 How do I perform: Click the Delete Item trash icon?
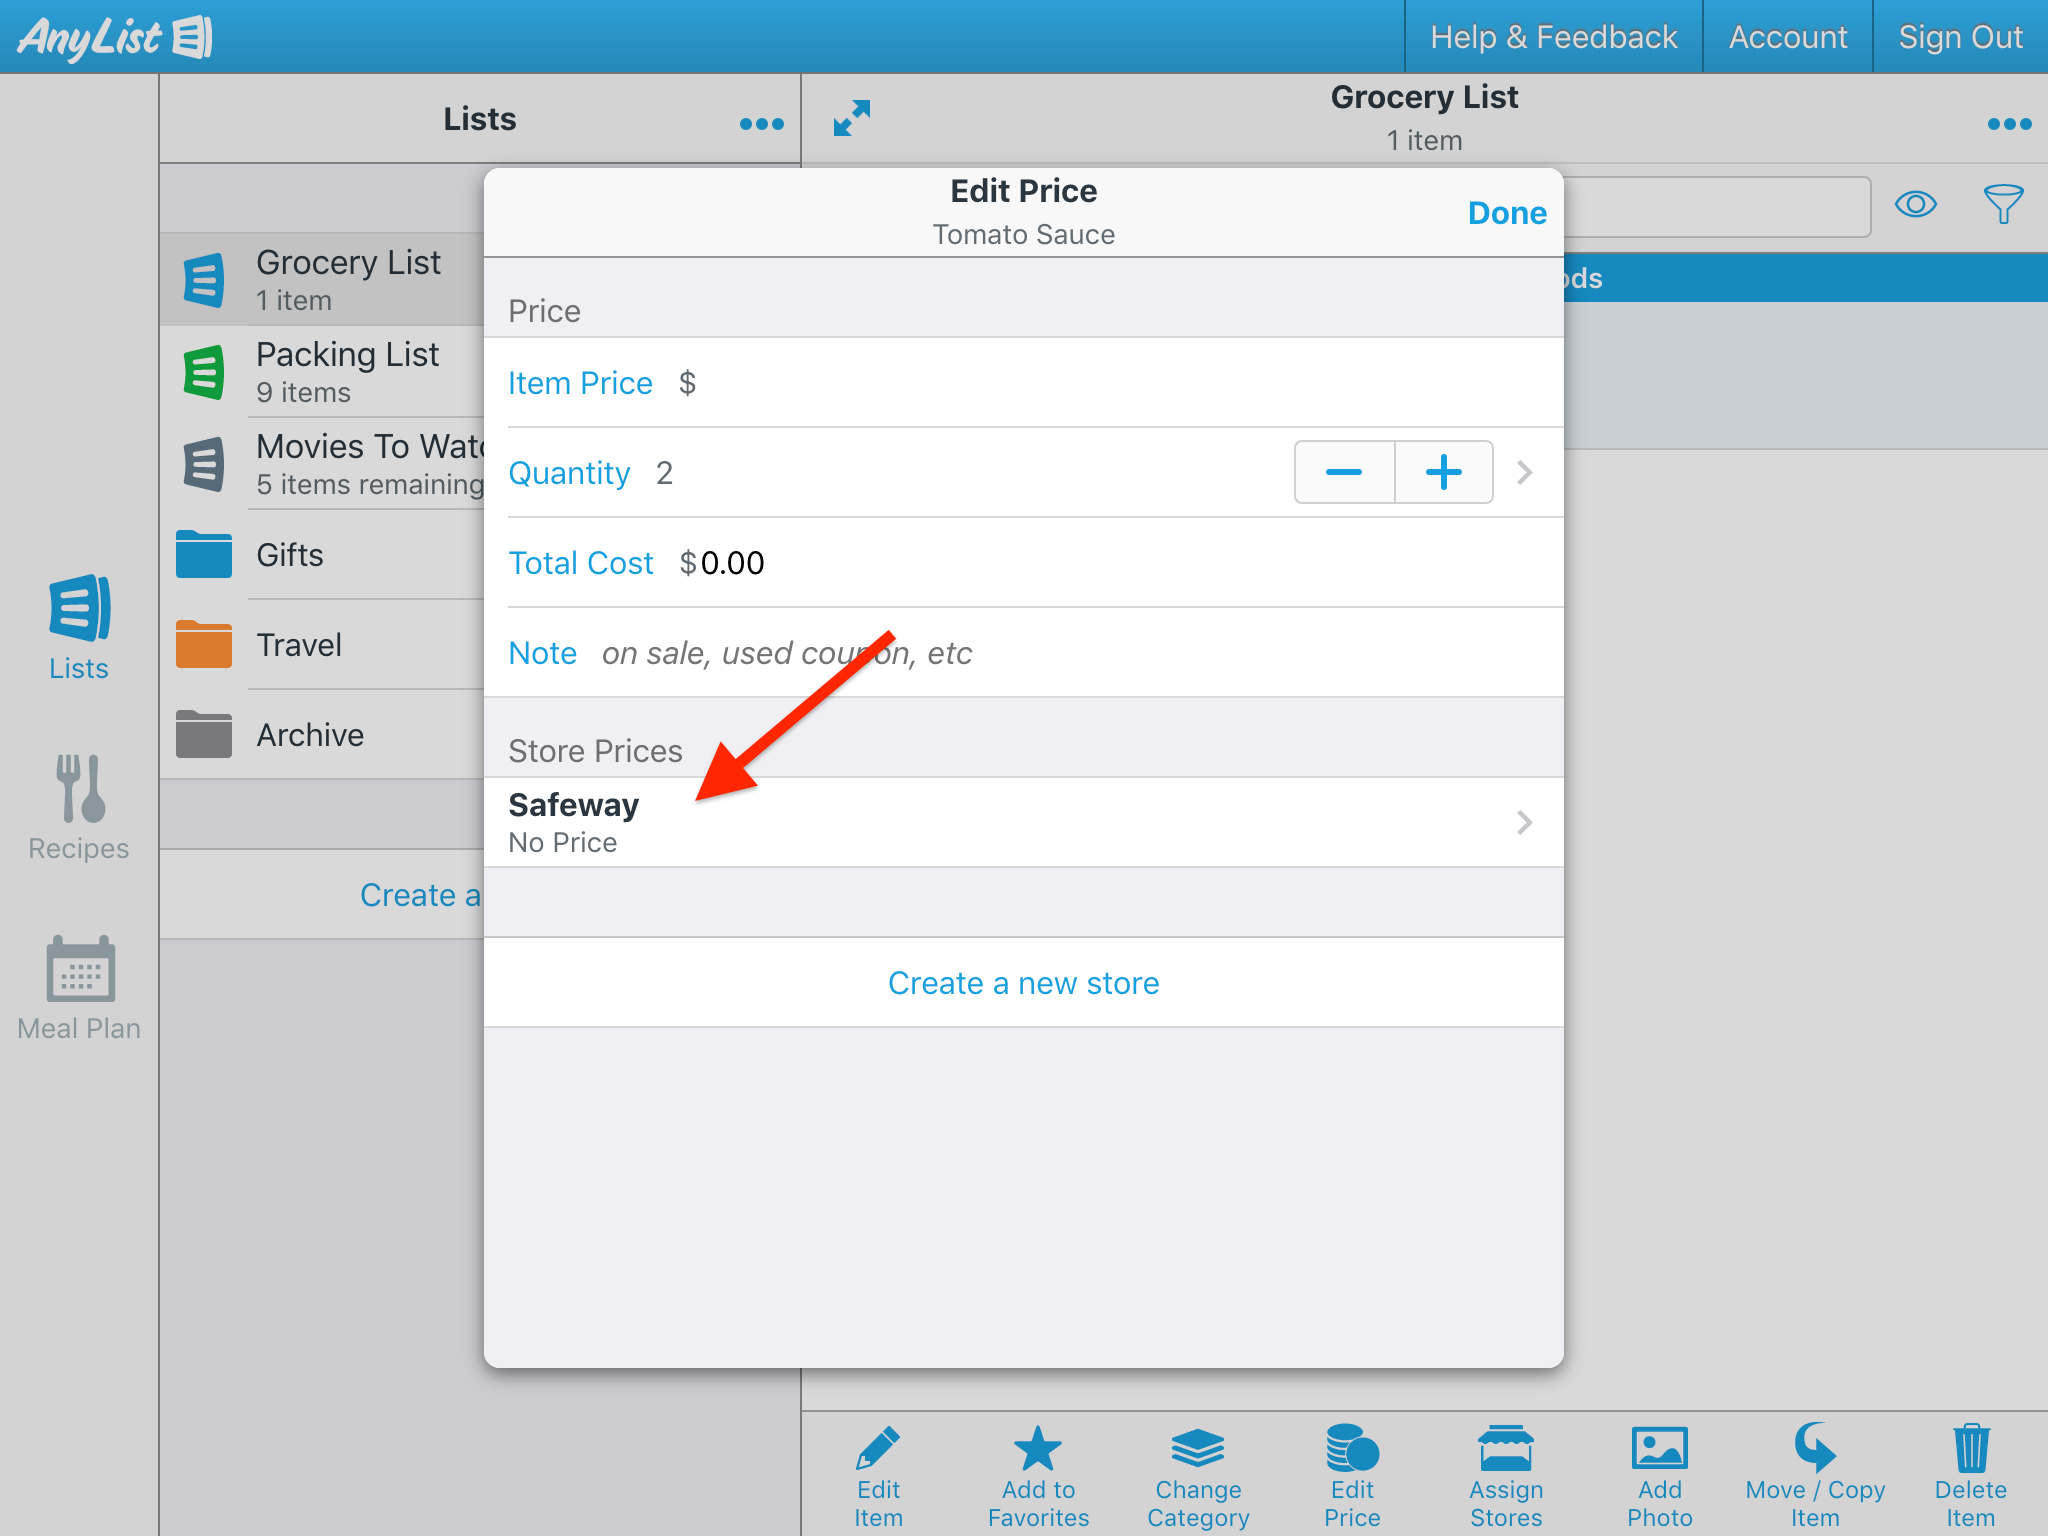pyautogui.click(x=1970, y=1450)
